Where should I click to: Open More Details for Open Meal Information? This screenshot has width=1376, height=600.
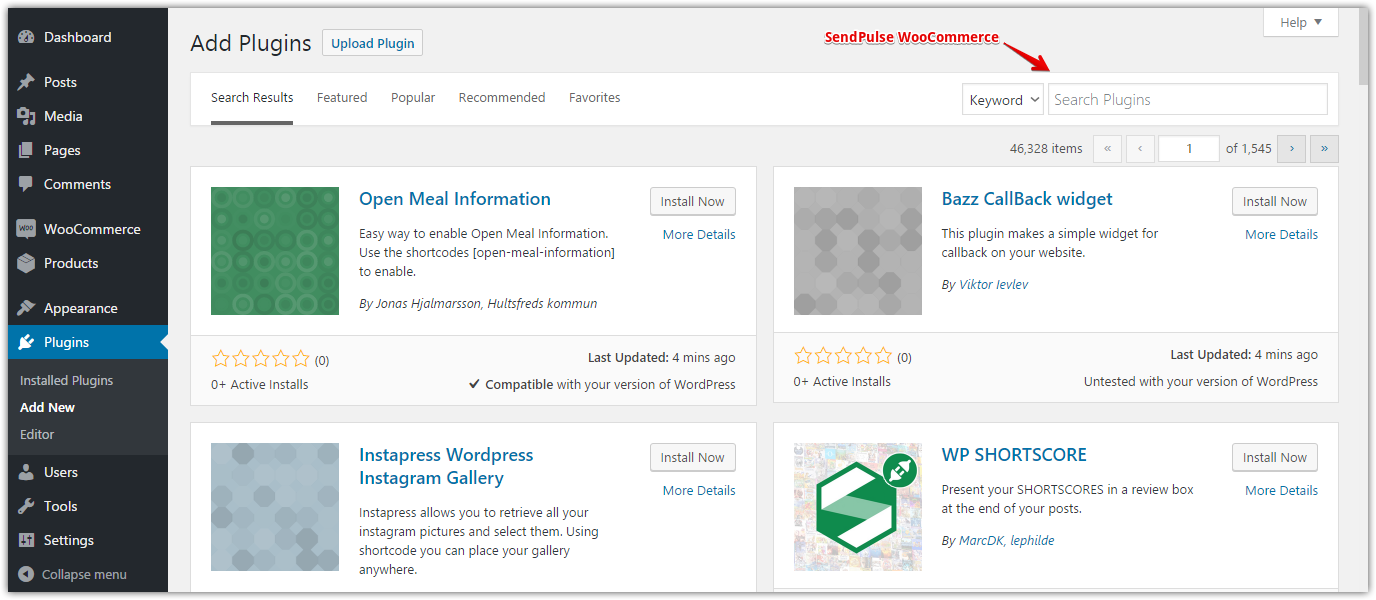coord(699,235)
